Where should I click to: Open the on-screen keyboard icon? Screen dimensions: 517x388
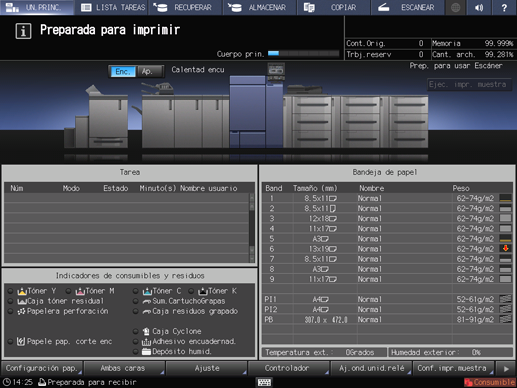click(264, 382)
